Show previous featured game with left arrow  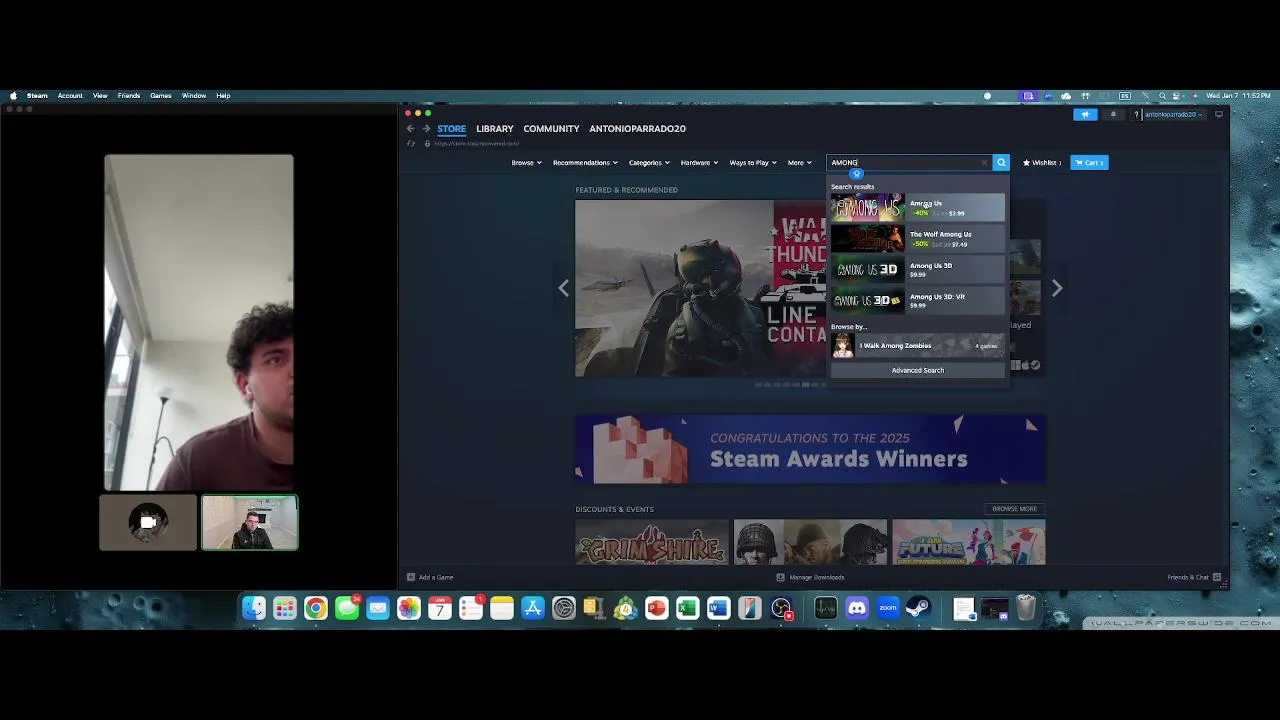click(x=563, y=288)
